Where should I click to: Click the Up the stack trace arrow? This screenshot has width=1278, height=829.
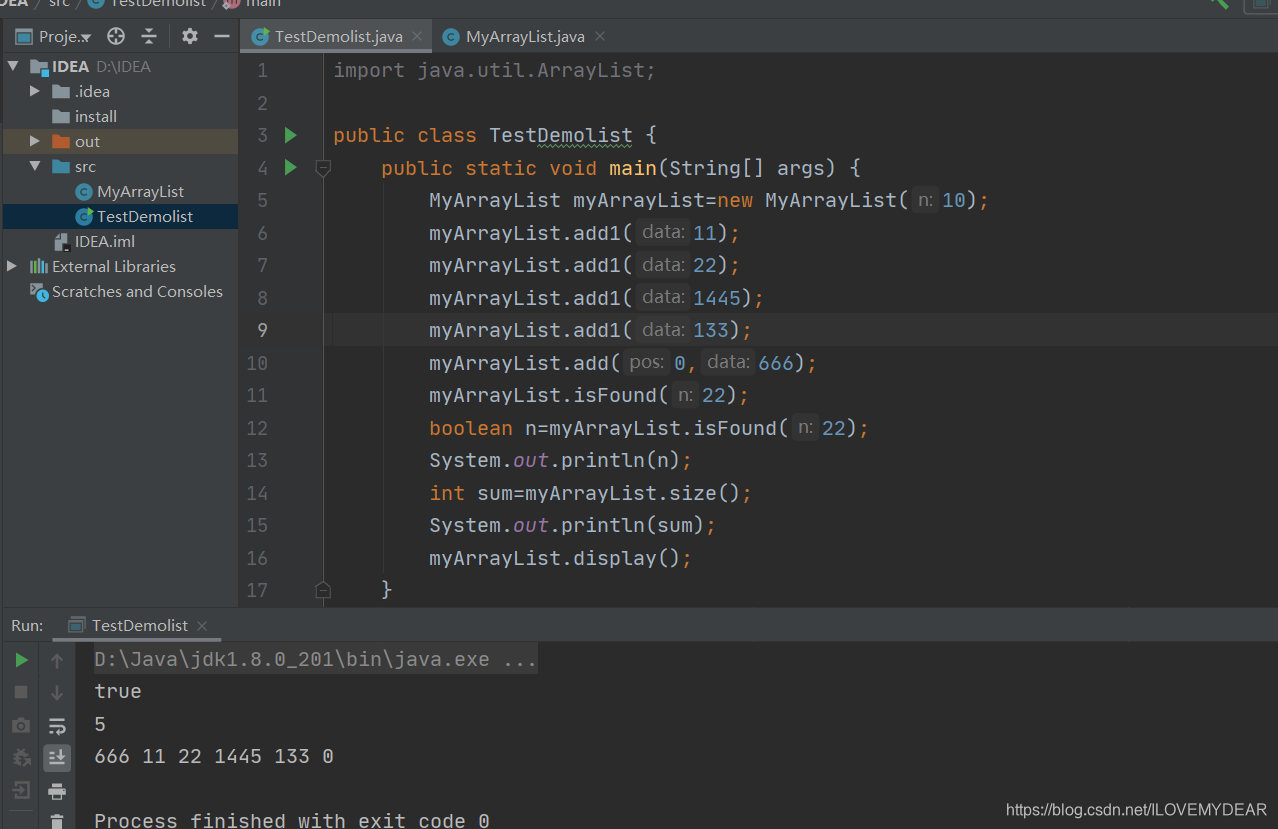(57, 660)
